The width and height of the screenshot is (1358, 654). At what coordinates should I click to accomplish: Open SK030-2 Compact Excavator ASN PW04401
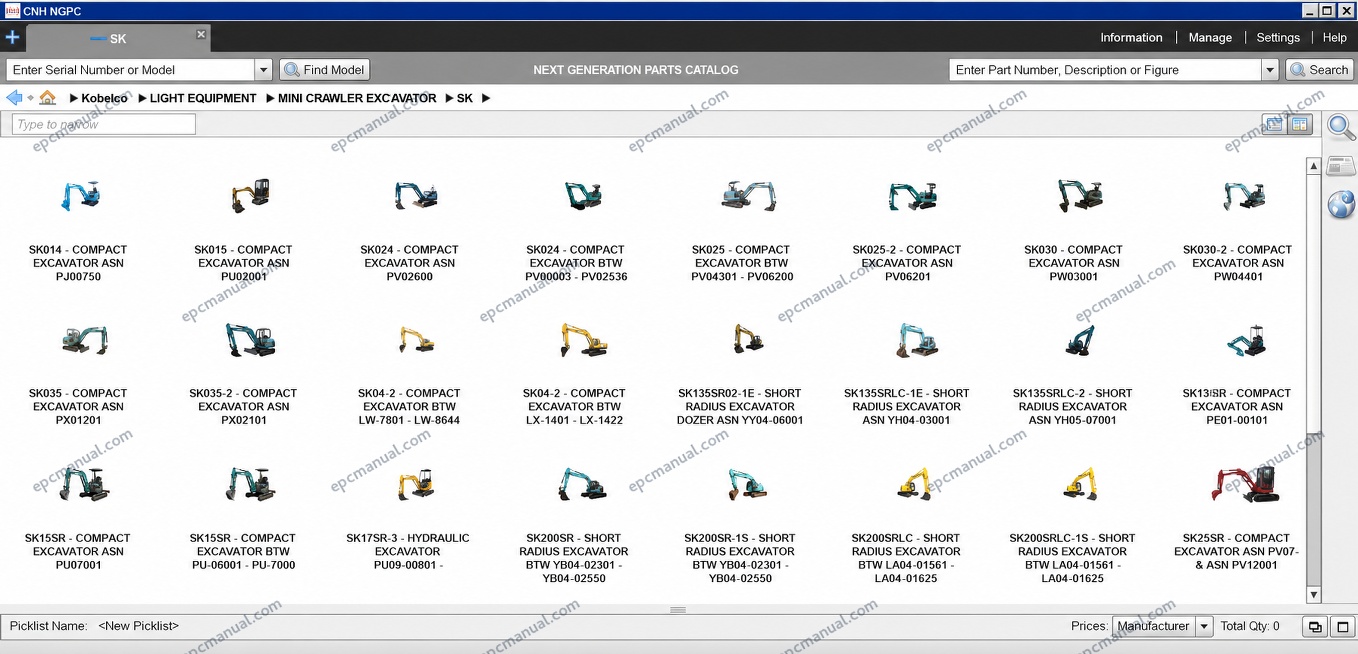pos(1238,230)
